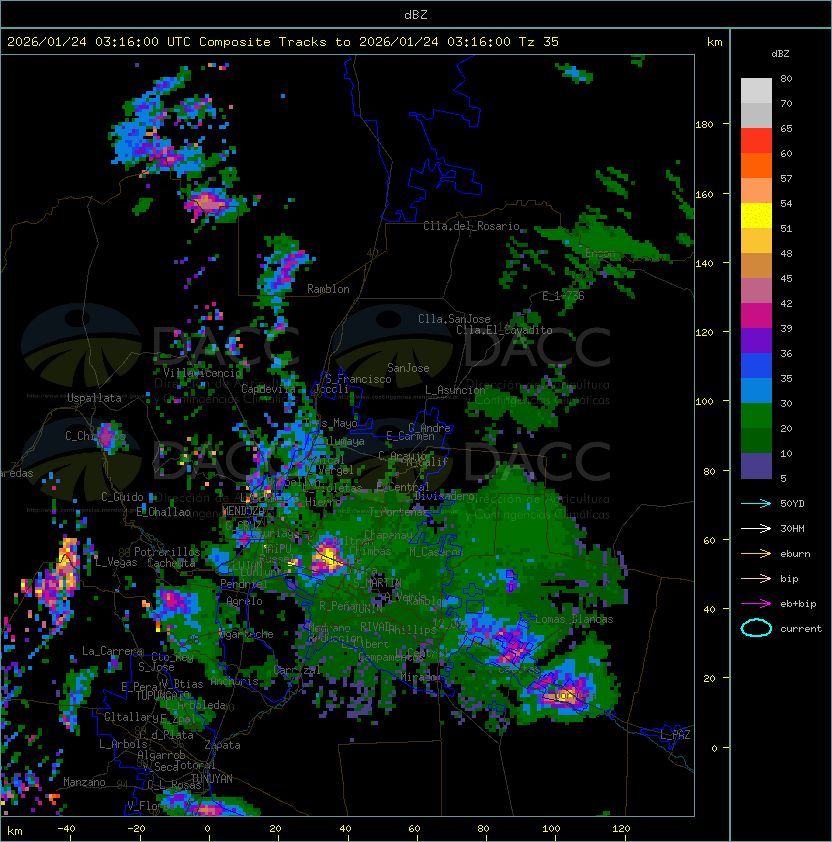
Task: Select the yellow eburn arrow icon
Action: [756, 554]
